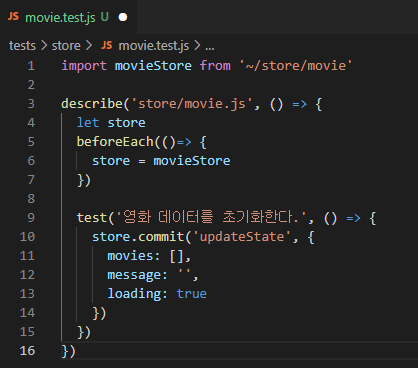Click line number 1 in the gutter
This screenshot has width=418, height=368.
click(x=31, y=66)
